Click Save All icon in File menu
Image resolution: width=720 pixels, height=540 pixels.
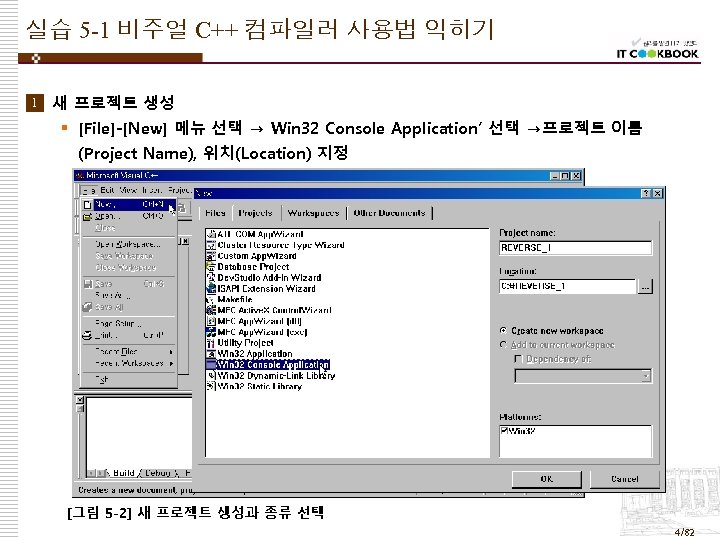click(x=88, y=307)
